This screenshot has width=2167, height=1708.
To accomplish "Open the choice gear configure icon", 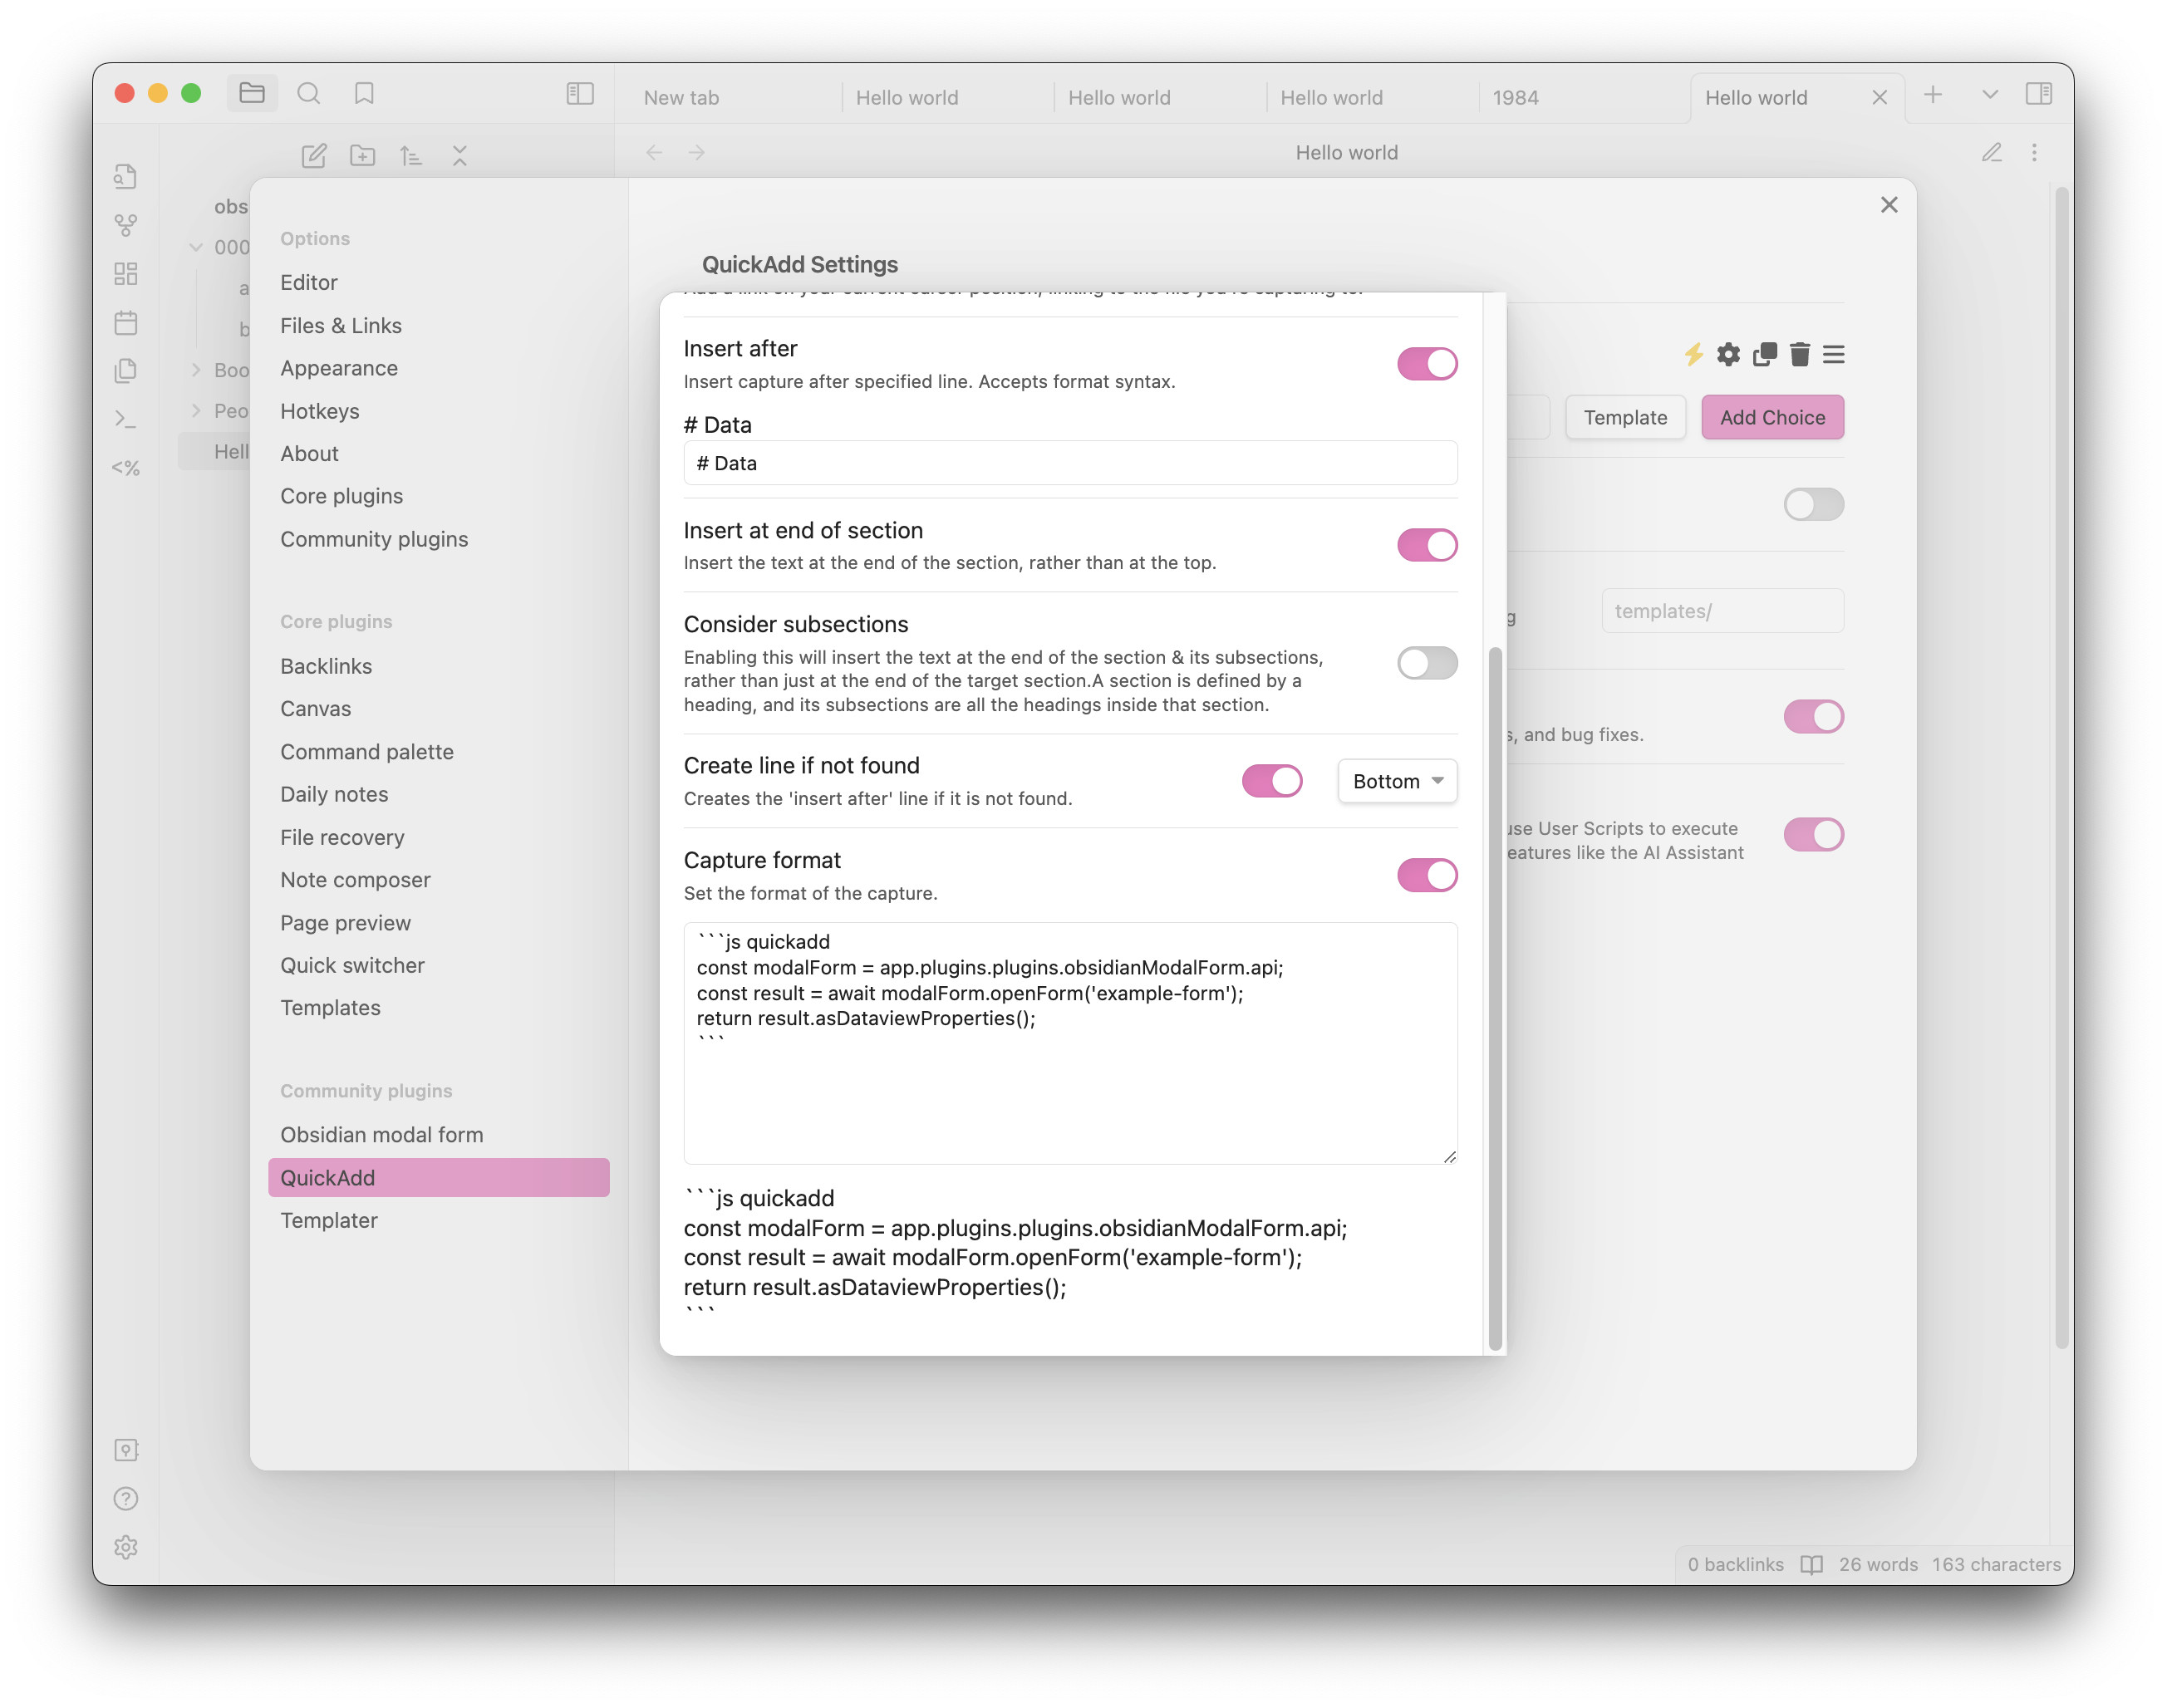I will point(1728,354).
